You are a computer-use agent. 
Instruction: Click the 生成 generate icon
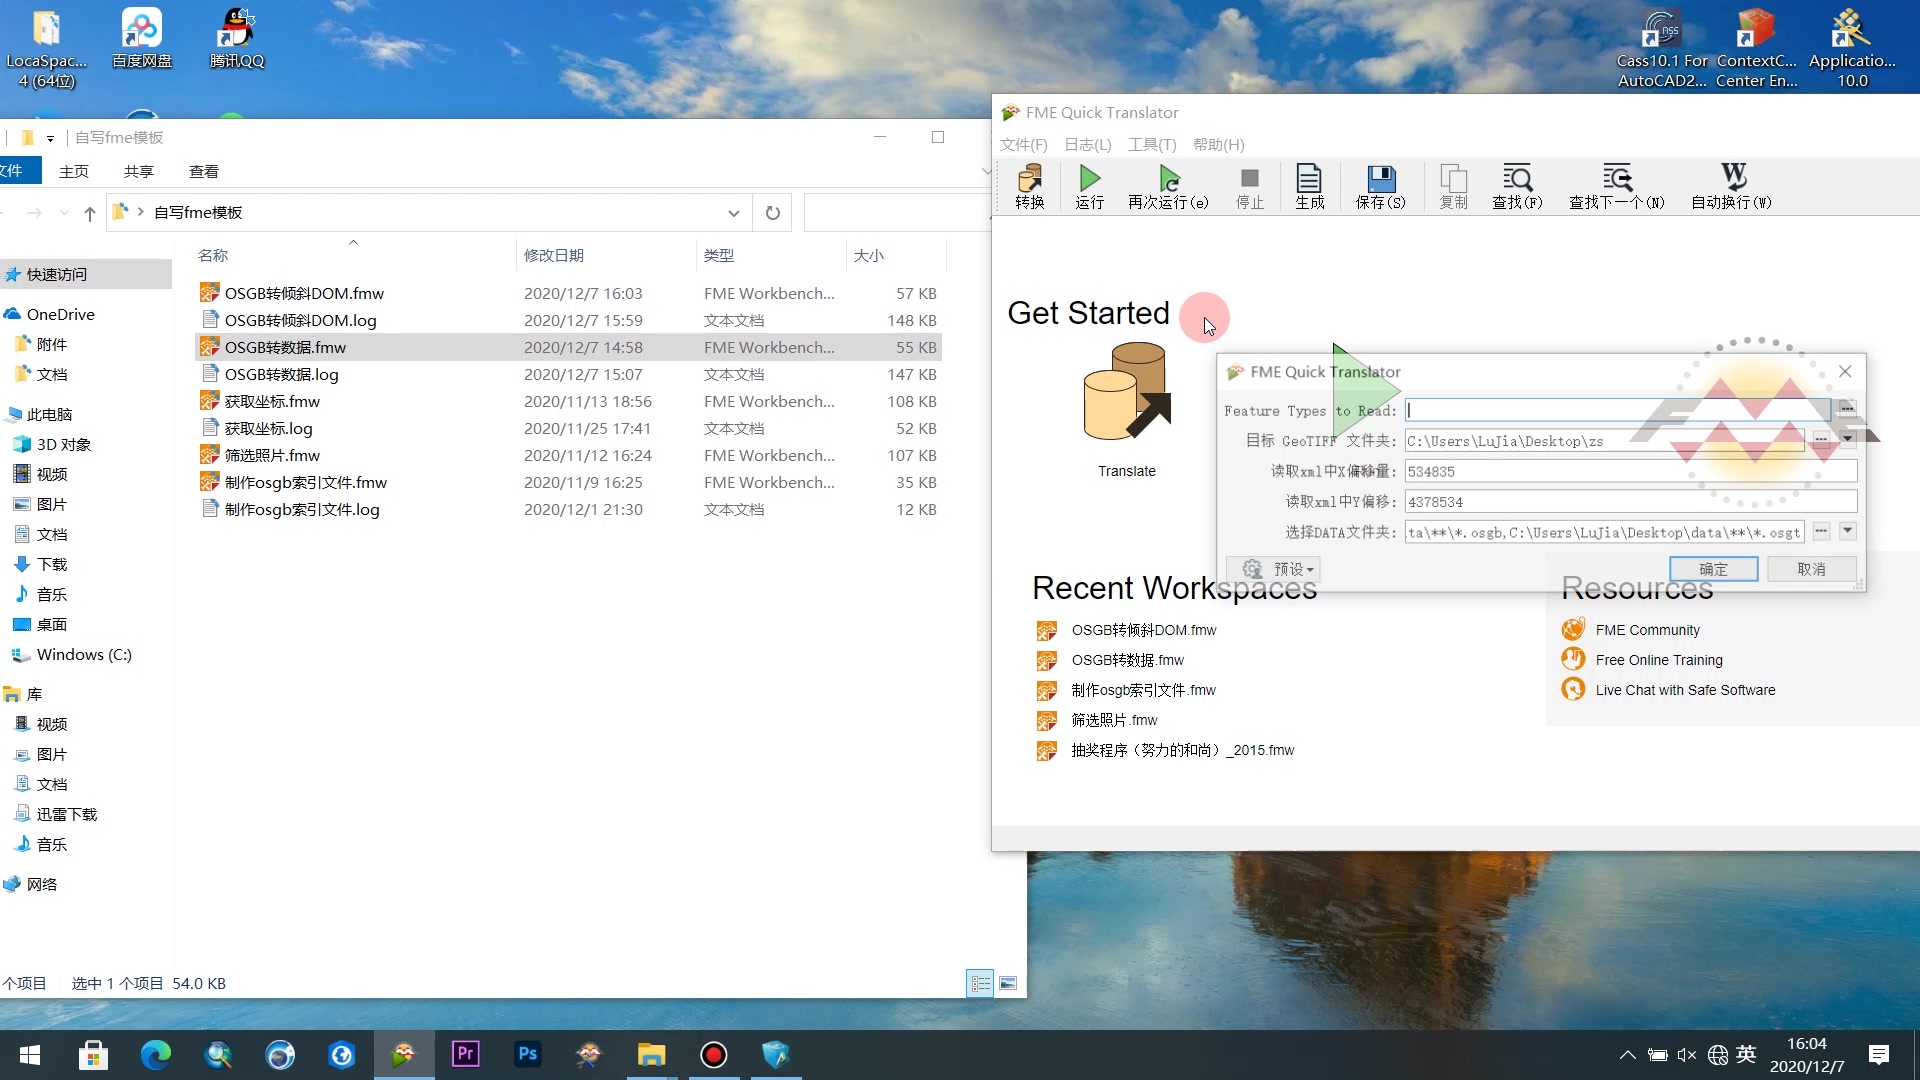tap(1309, 186)
